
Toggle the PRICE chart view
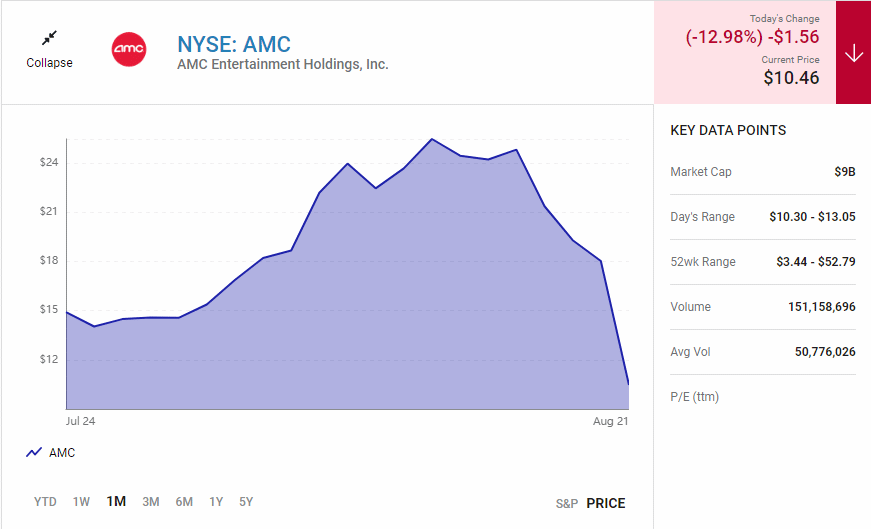606,503
